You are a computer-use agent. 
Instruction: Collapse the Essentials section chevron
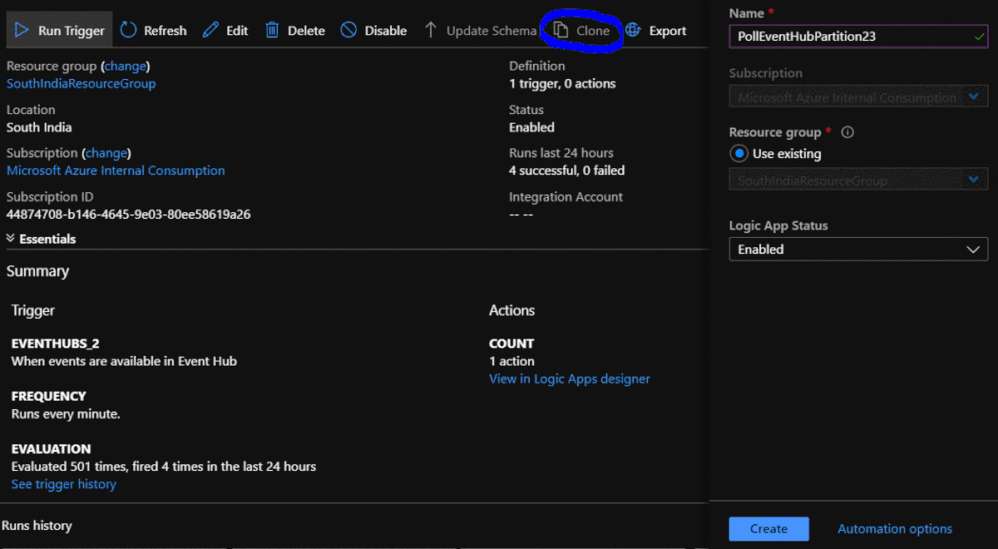point(10,238)
